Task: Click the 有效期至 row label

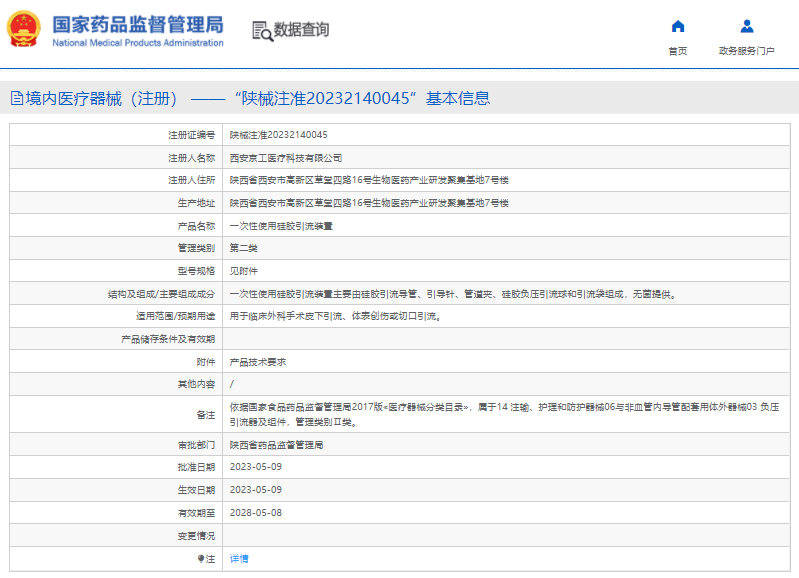Action: (x=196, y=513)
